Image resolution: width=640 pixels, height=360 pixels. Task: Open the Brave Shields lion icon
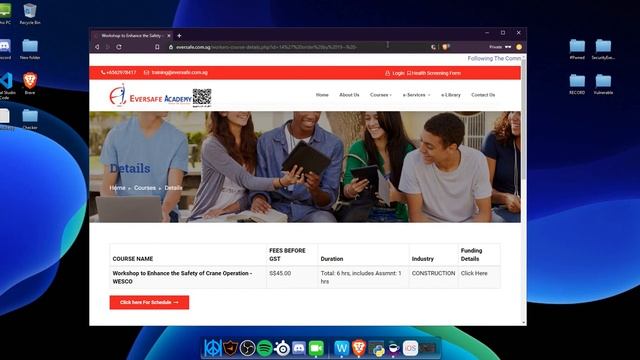446,47
